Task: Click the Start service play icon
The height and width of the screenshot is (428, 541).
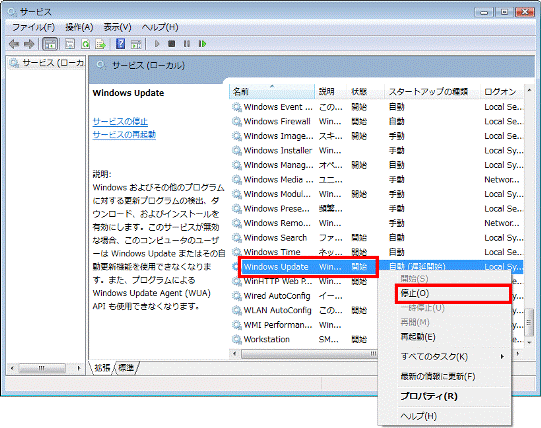Action: pos(157,44)
